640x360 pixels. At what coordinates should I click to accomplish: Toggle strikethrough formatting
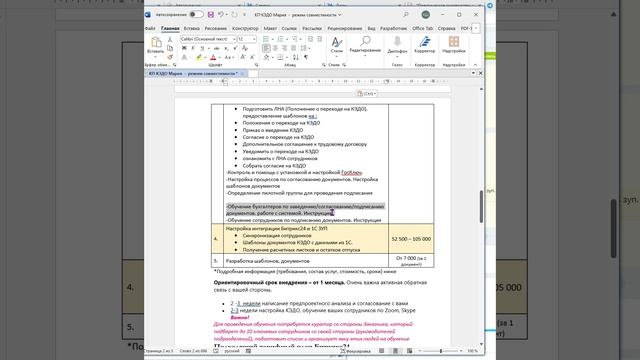coord(216,48)
